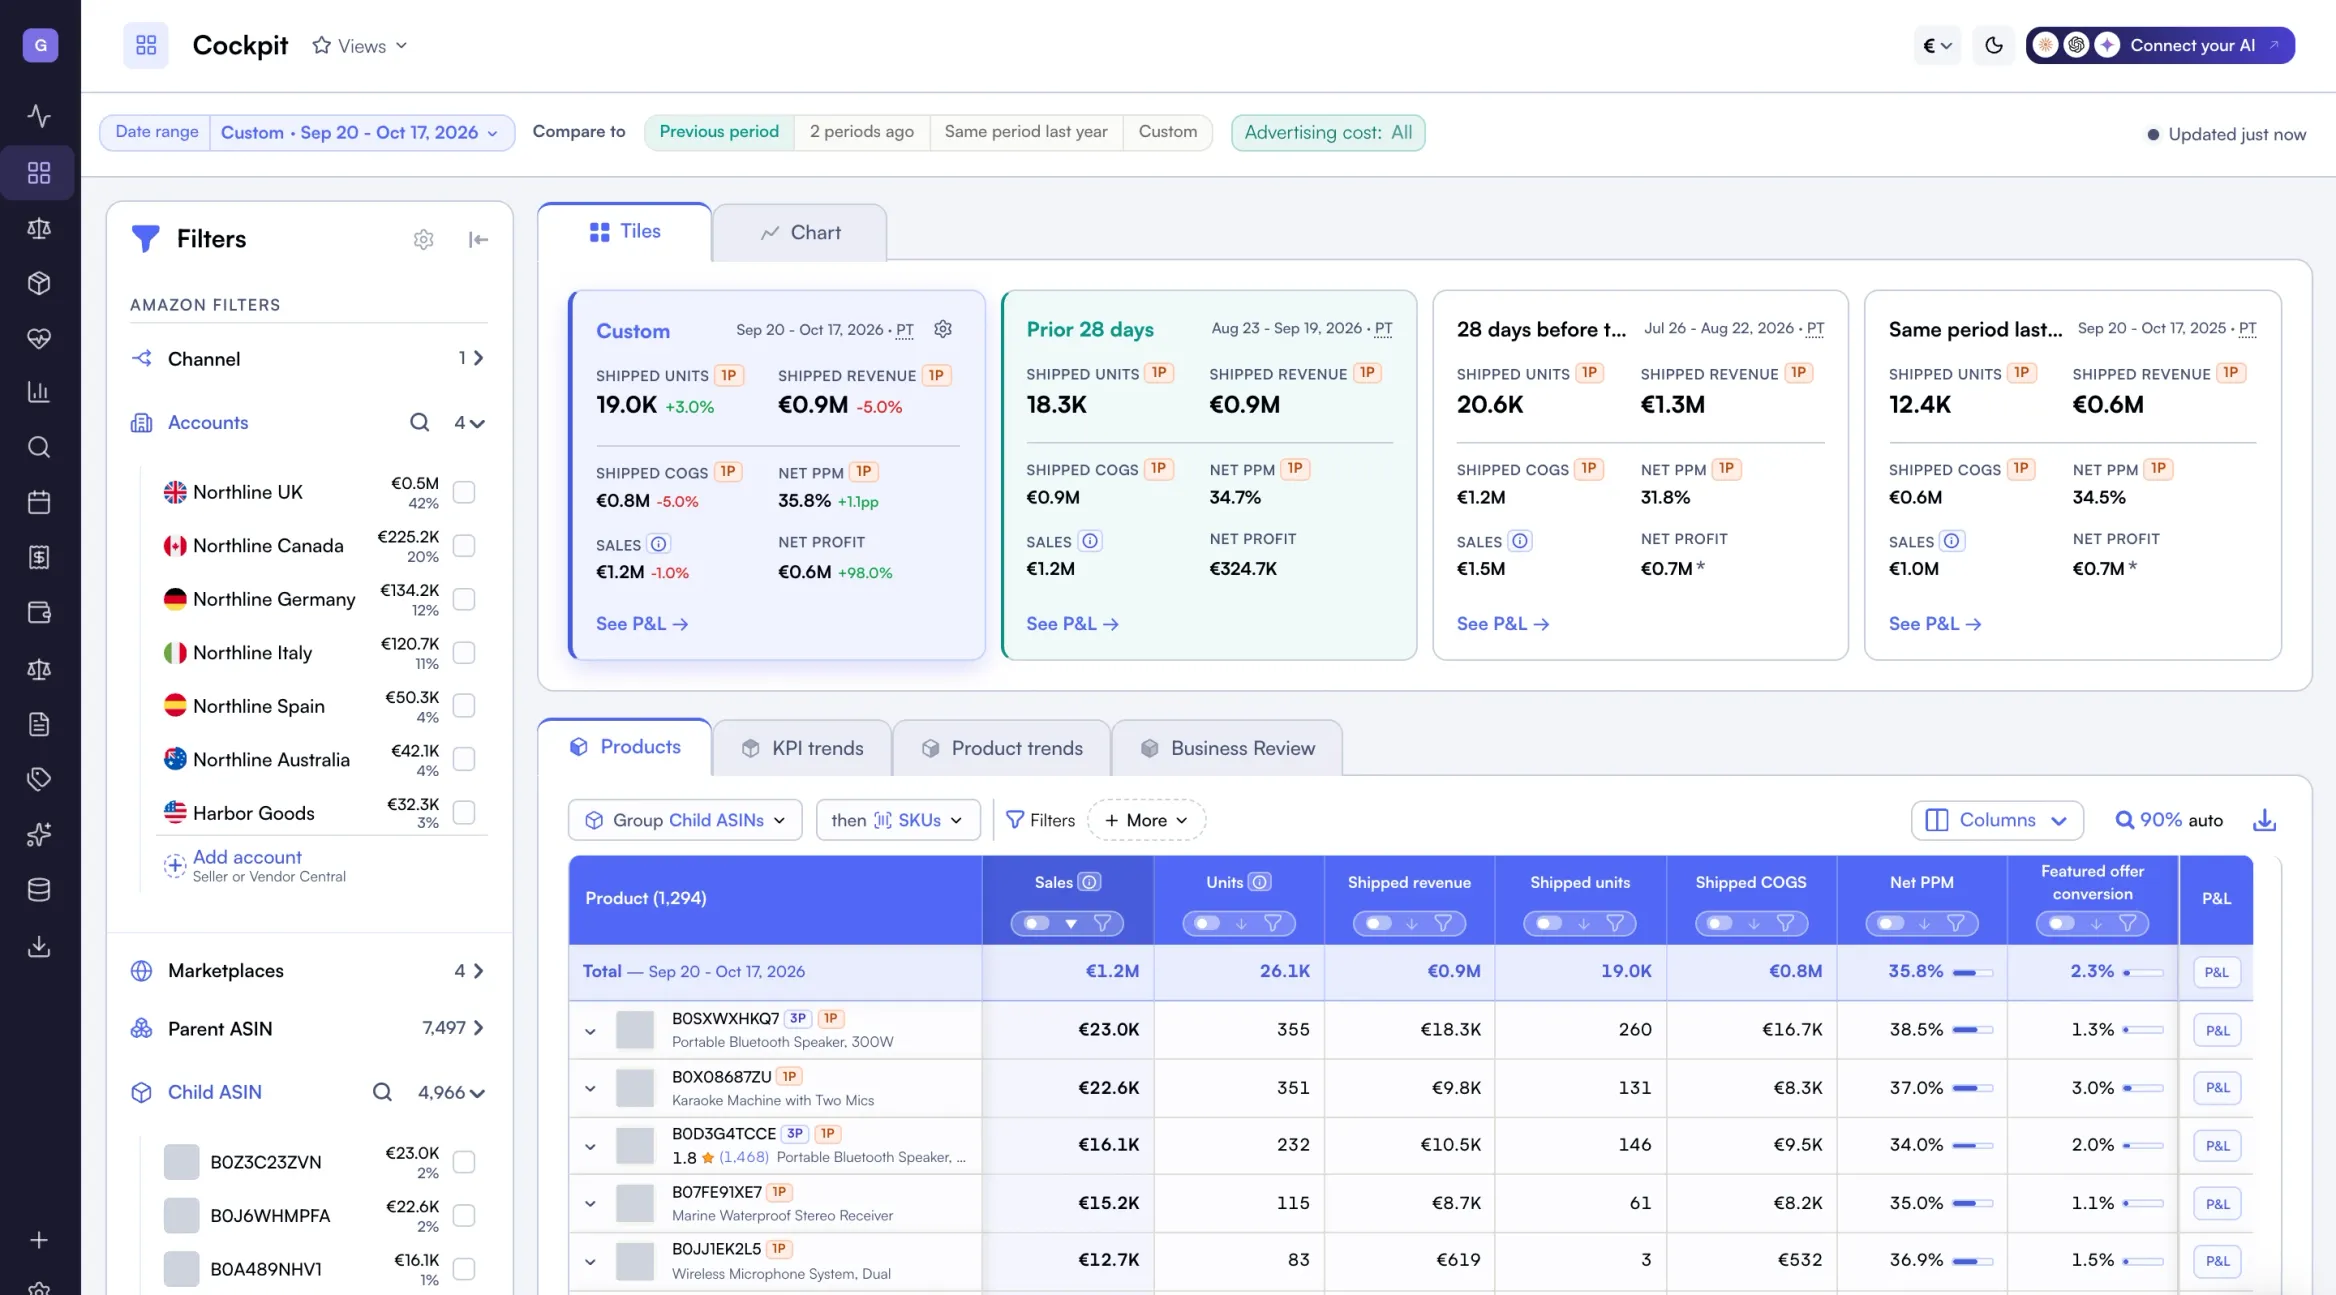Image resolution: width=2336 pixels, height=1295 pixels.
Task: Click Net PPM bar for B07FE91XE7 row
Action: (1972, 1203)
